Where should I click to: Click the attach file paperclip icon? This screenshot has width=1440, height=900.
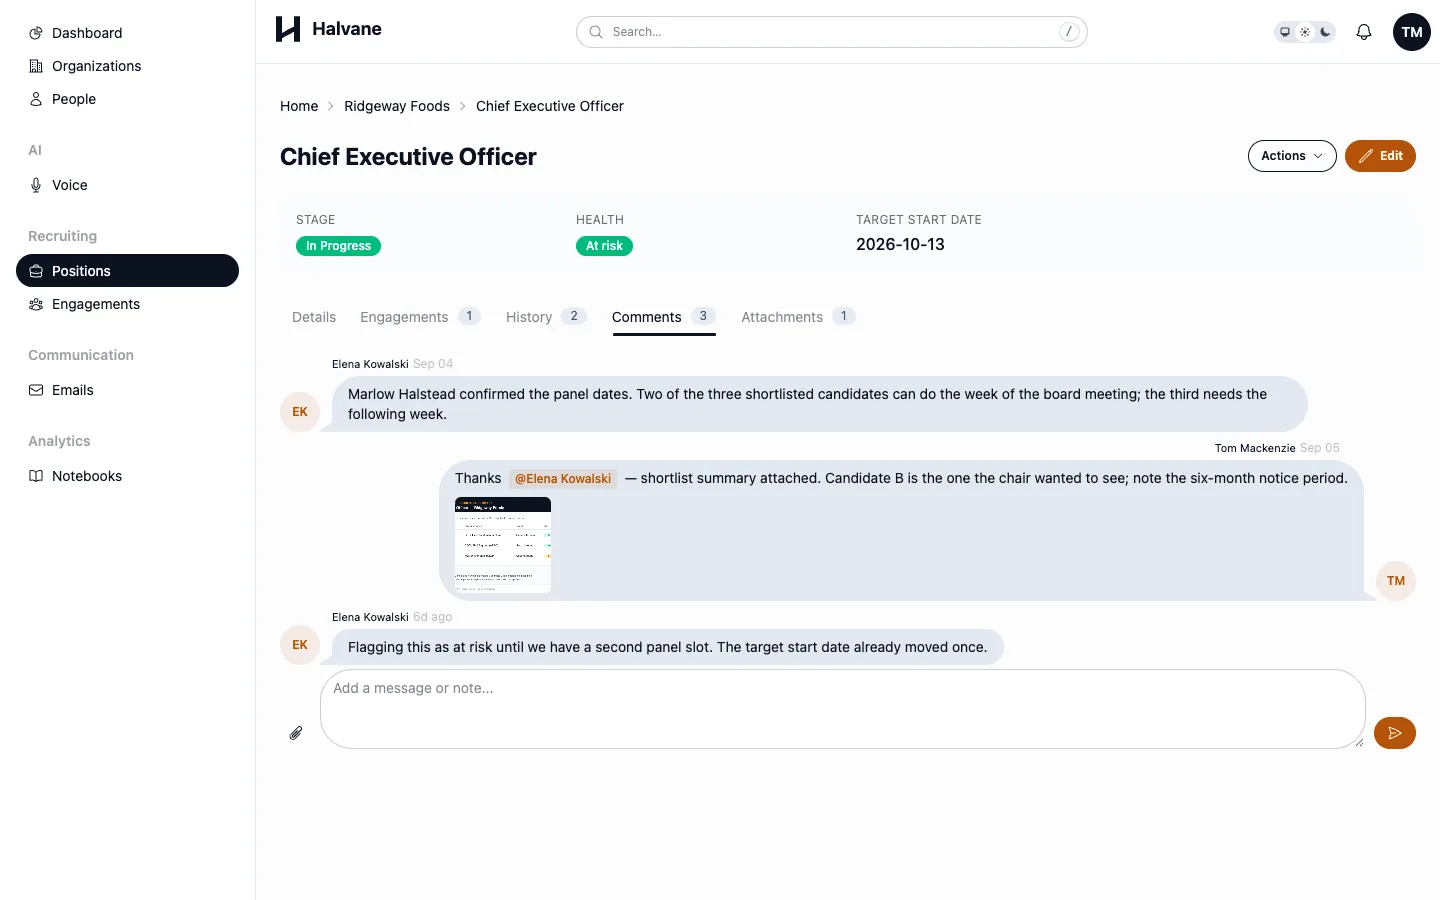coord(296,733)
